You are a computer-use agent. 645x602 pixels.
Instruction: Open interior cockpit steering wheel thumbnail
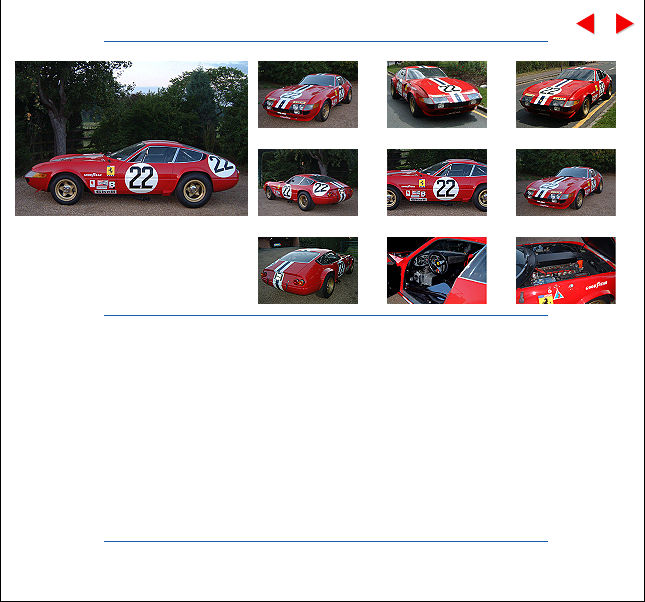437,270
